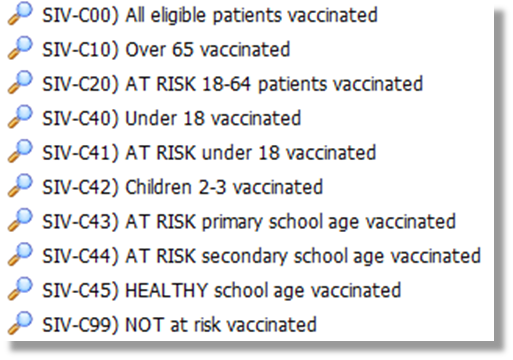Click magnifier icon next to SIV-C99
This screenshot has height=360, width=513.
tap(20, 323)
